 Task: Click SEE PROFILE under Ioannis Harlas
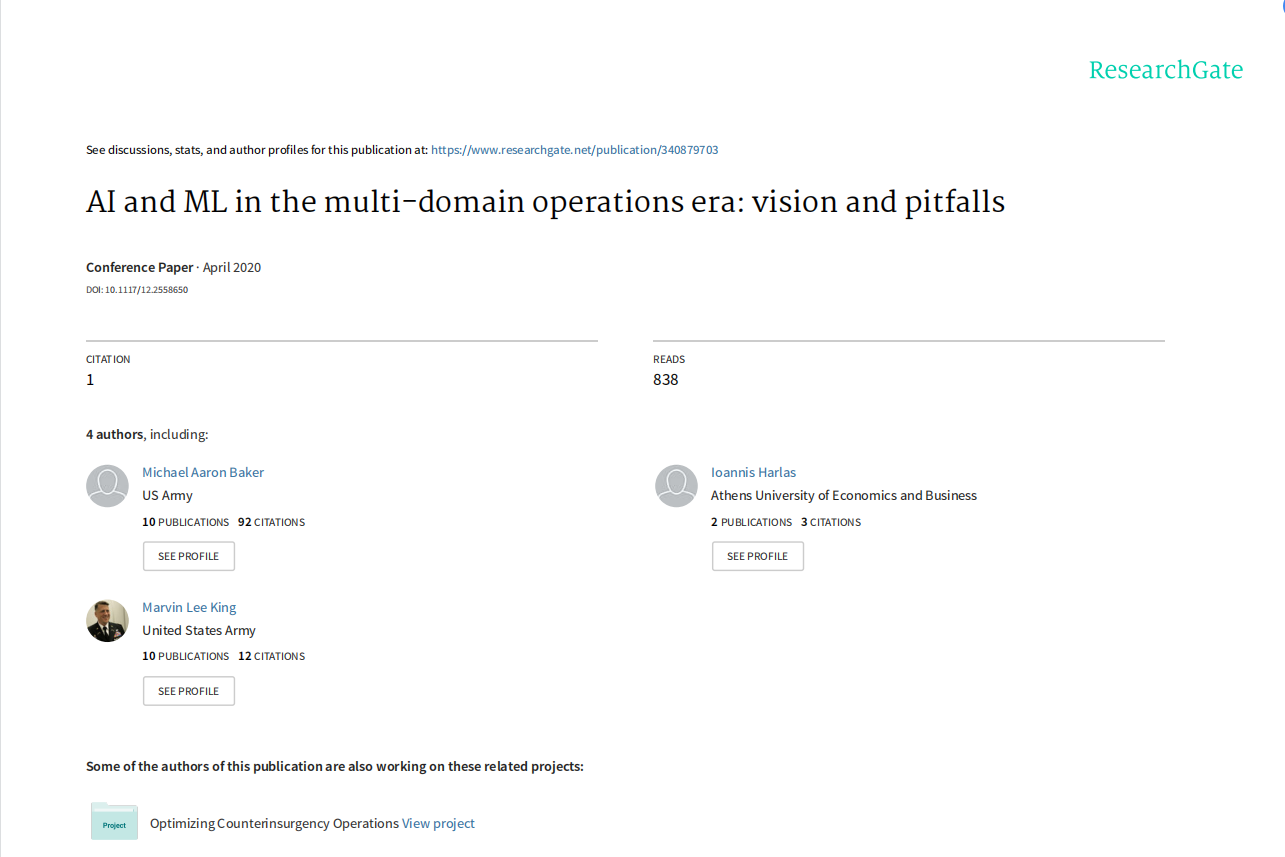tap(758, 556)
